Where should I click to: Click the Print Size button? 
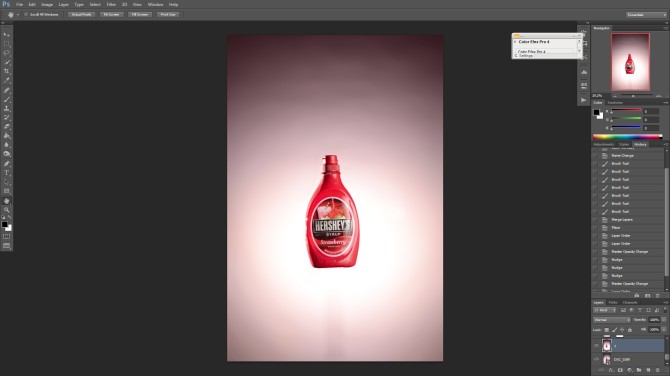pyautogui.click(x=168, y=15)
